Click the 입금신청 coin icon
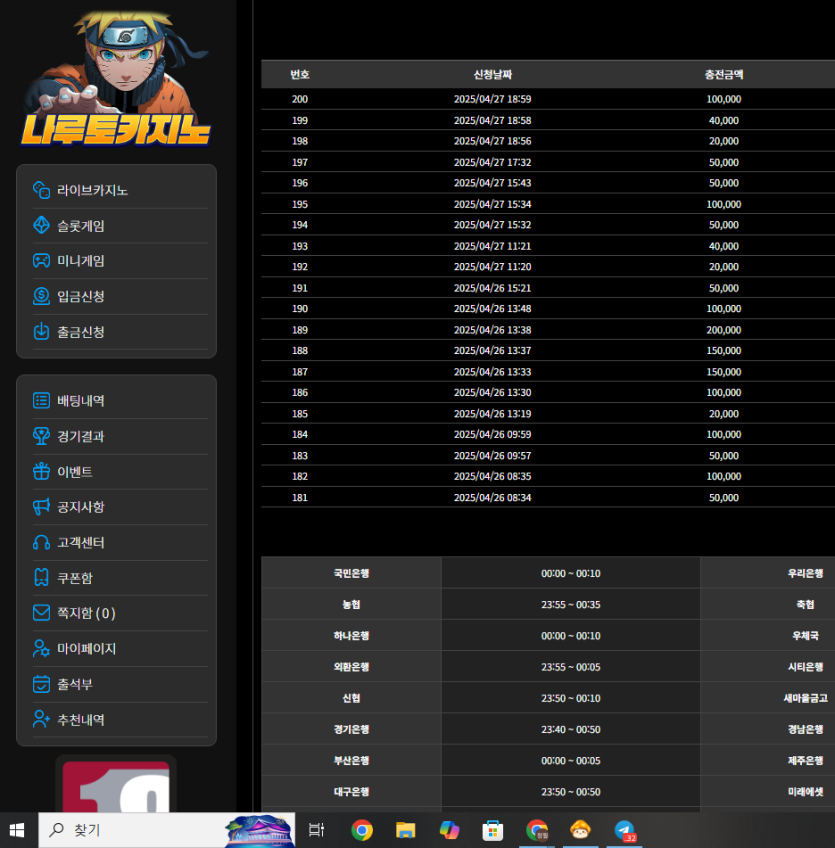This screenshot has width=835, height=848. click(x=41, y=296)
